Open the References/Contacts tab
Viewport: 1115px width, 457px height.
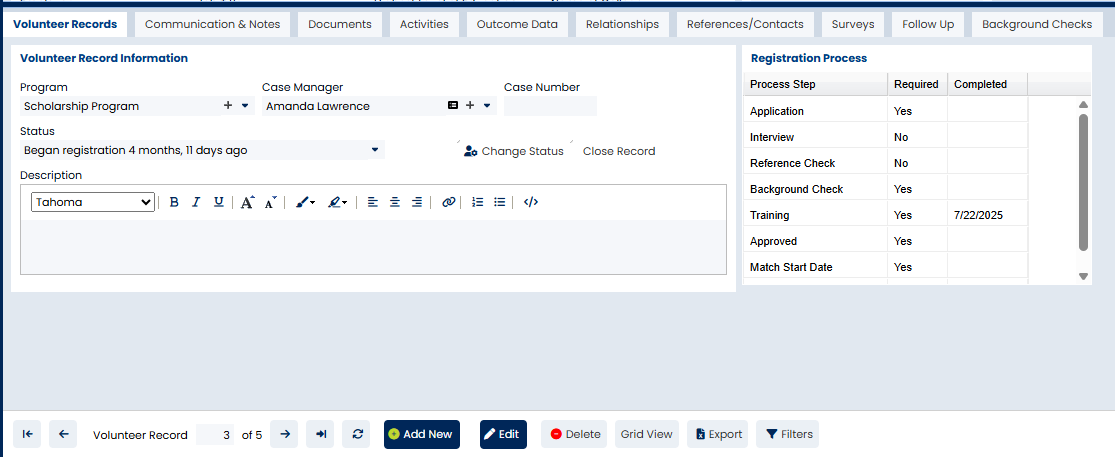click(x=745, y=24)
